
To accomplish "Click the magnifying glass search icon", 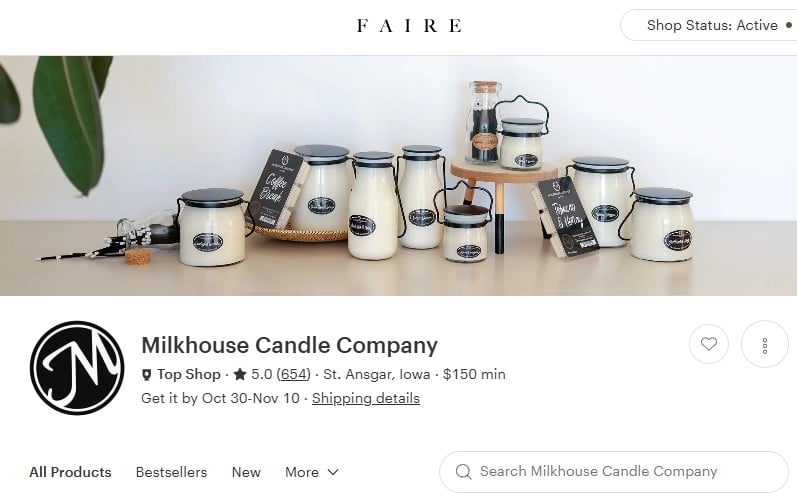I will [x=463, y=472].
